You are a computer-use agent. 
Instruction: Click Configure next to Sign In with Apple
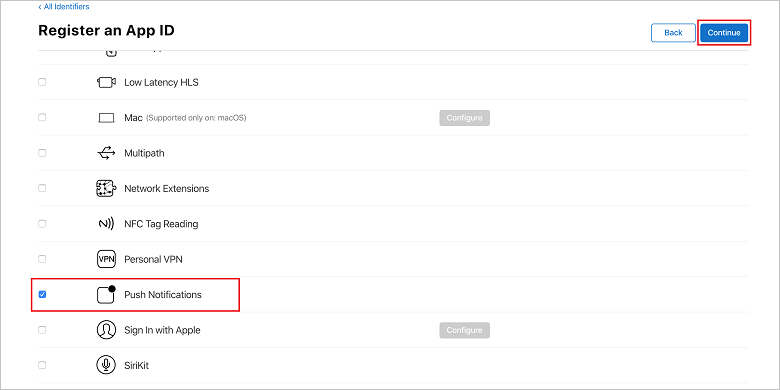(x=464, y=330)
